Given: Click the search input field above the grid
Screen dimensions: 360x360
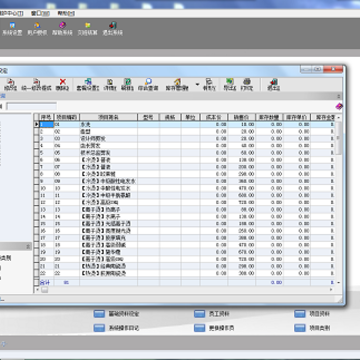Looking at the screenshot, I should [31, 106].
